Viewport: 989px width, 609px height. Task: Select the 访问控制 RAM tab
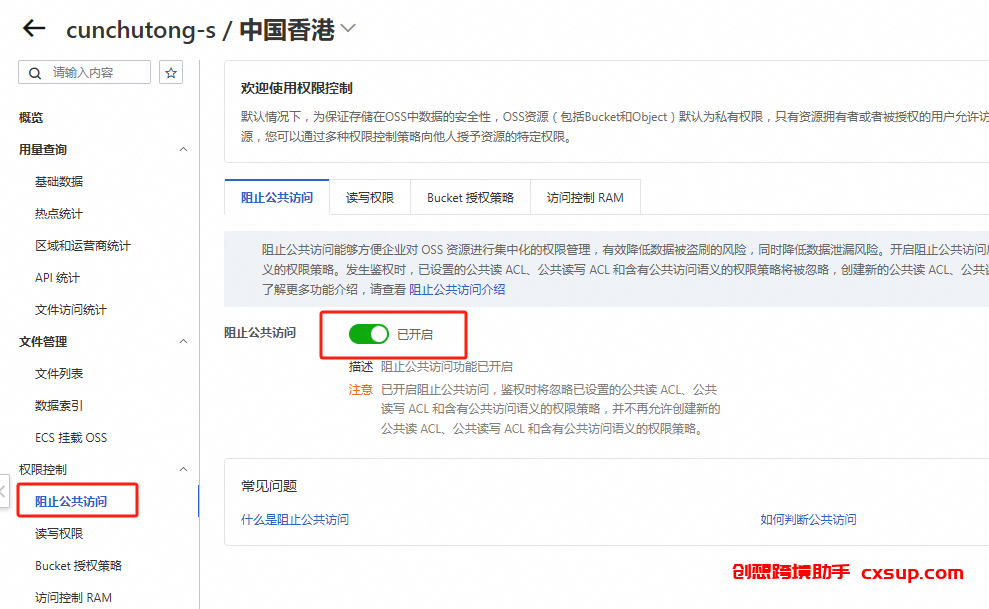(585, 197)
